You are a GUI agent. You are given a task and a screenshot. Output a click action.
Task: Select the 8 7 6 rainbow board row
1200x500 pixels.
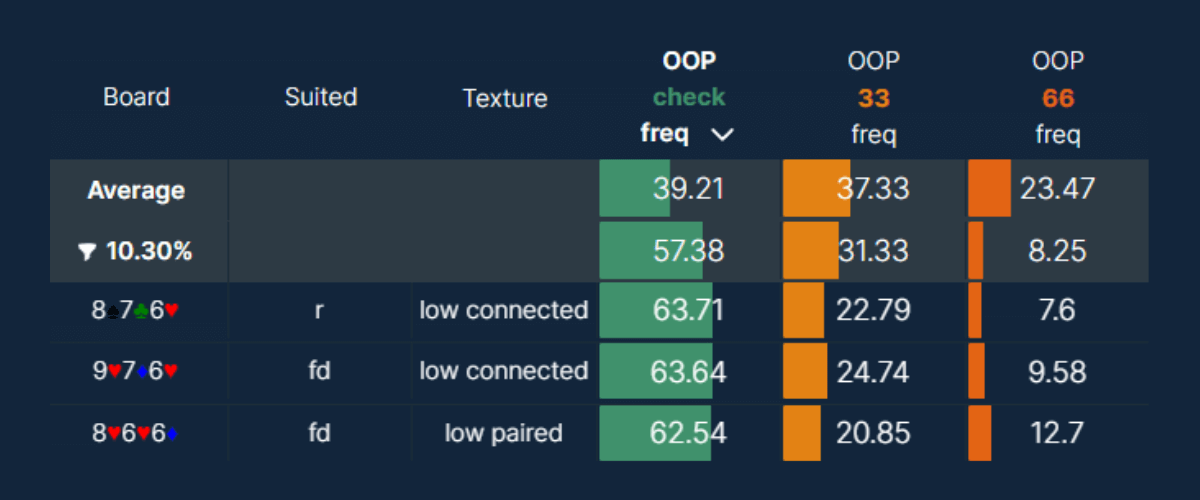point(136,310)
